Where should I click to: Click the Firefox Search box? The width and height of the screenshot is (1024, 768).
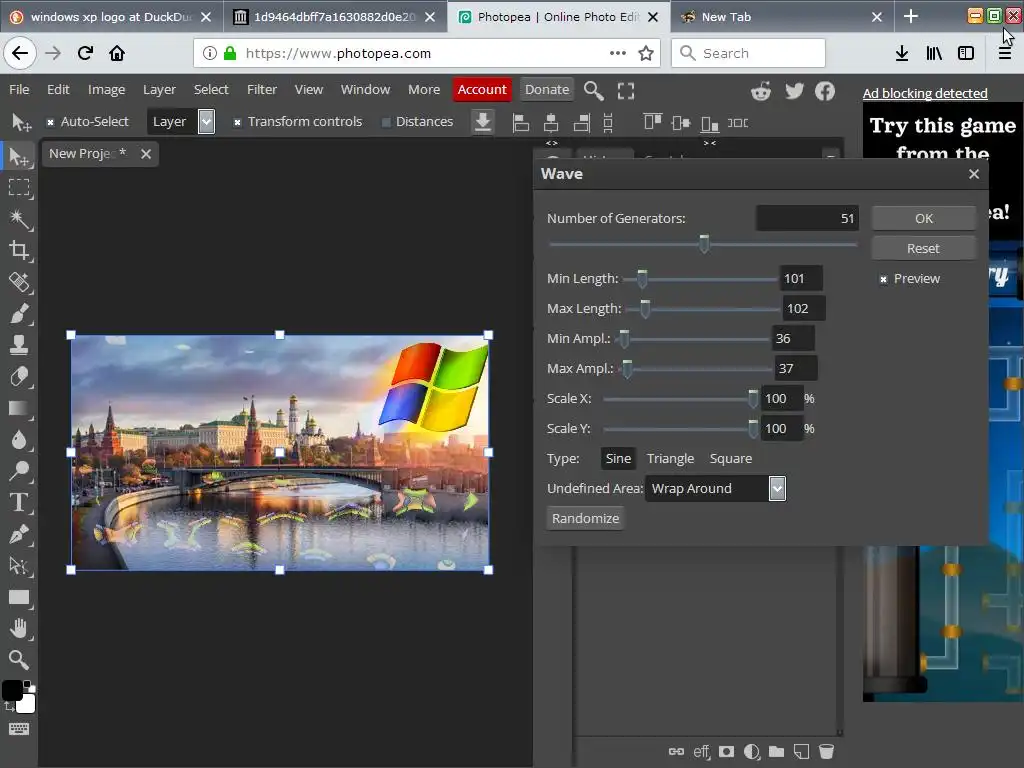[x=748, y=53]
